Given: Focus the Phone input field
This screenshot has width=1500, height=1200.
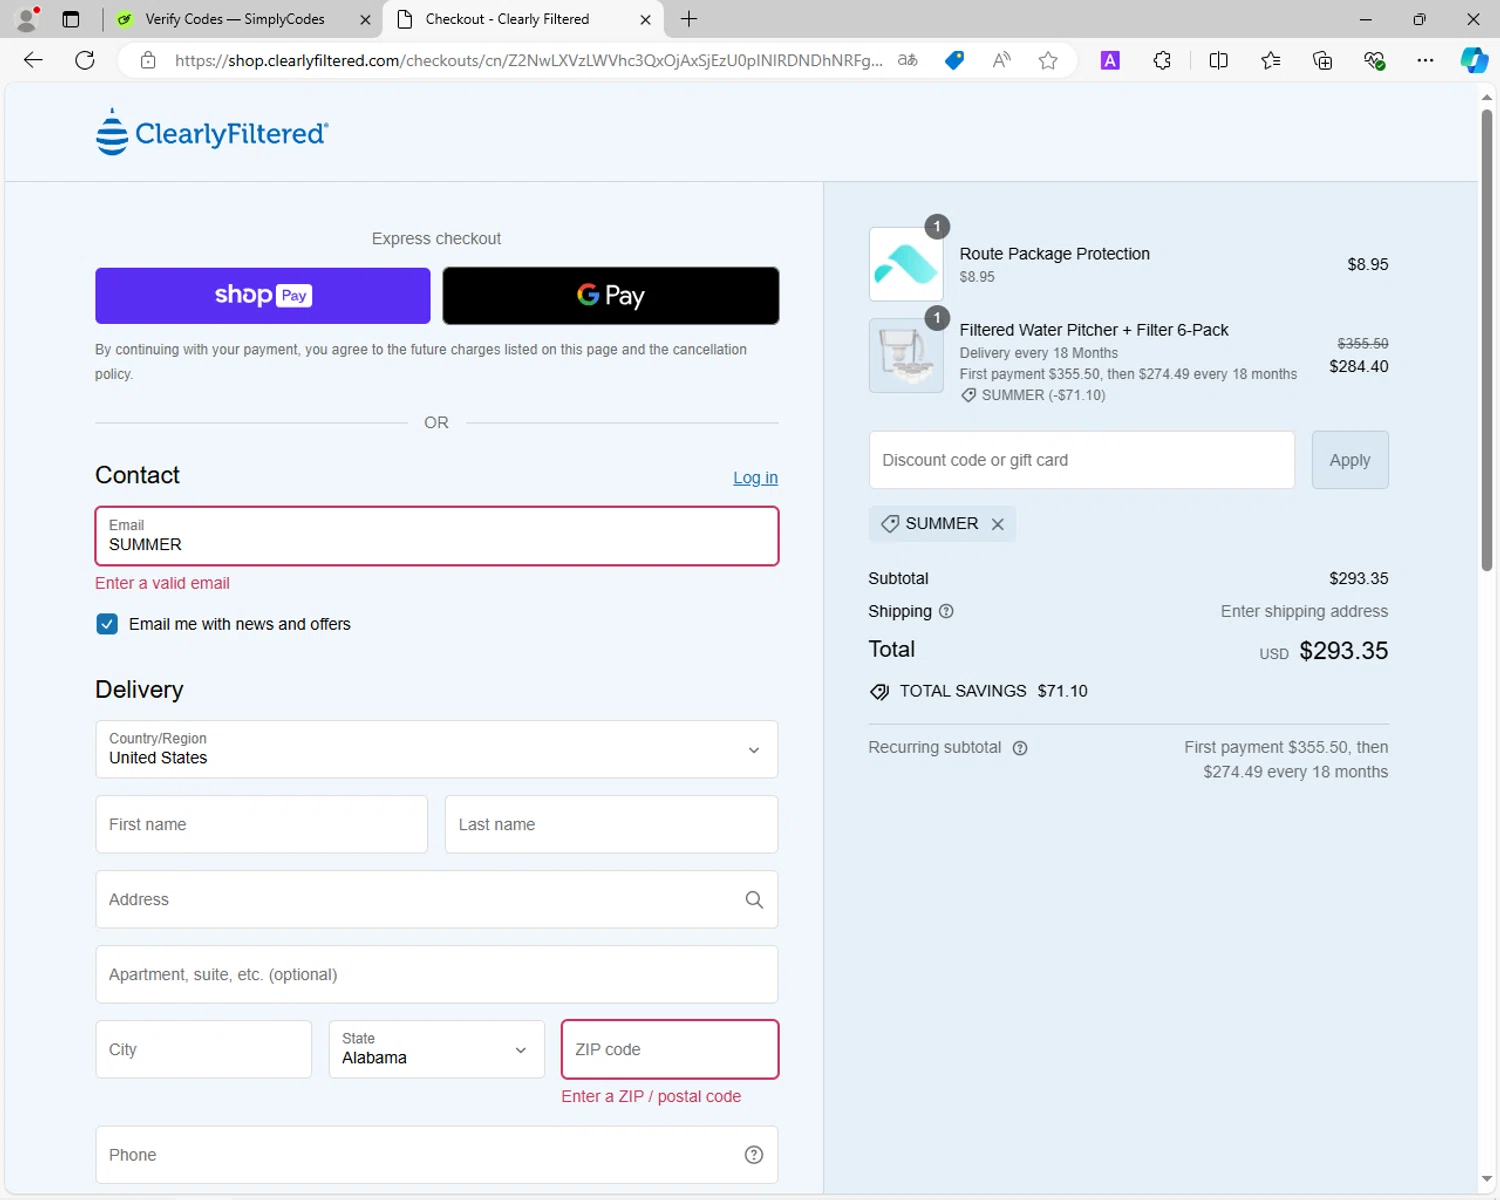Looking at the screenshot, I should (436, 1155).
